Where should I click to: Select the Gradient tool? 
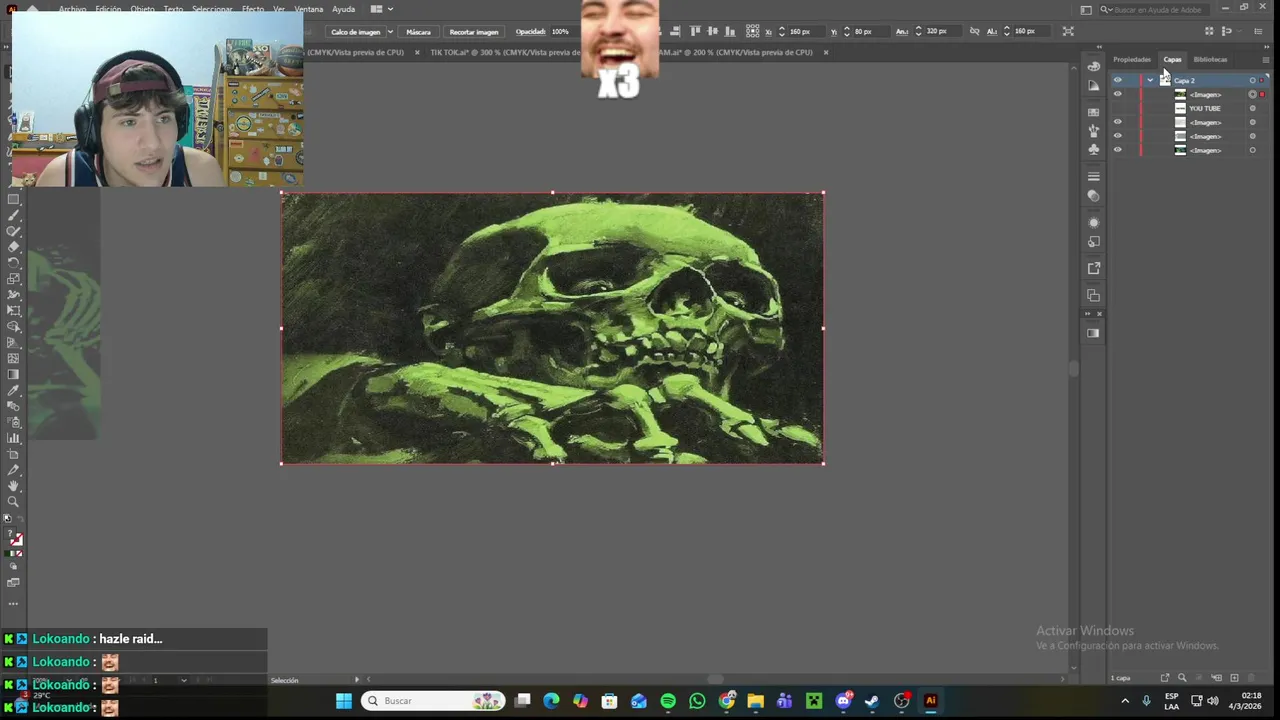click(x=14, y=375)
